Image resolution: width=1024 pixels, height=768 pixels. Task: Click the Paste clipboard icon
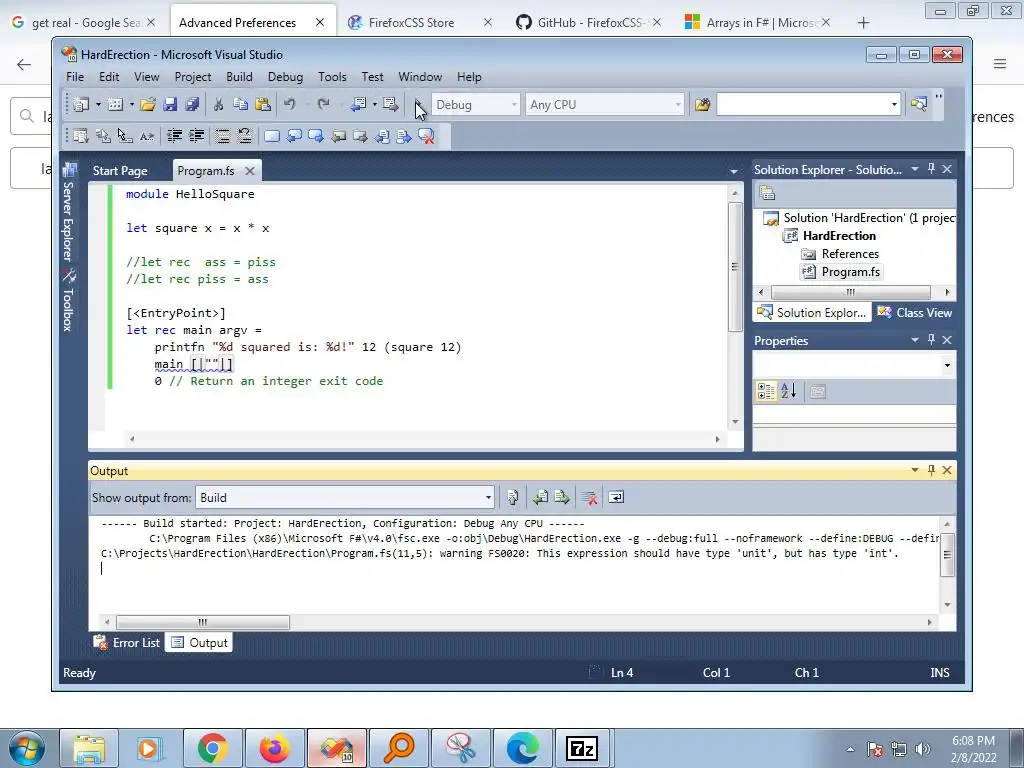tap(263, 104)
